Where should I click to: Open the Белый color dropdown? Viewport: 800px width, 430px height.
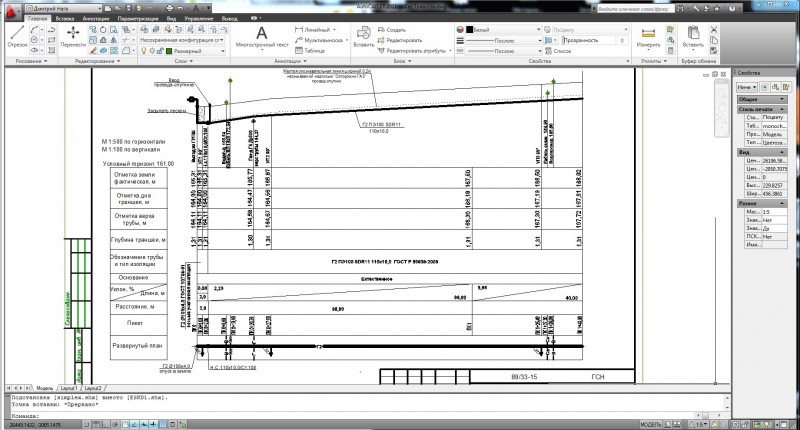click(503, 30)
